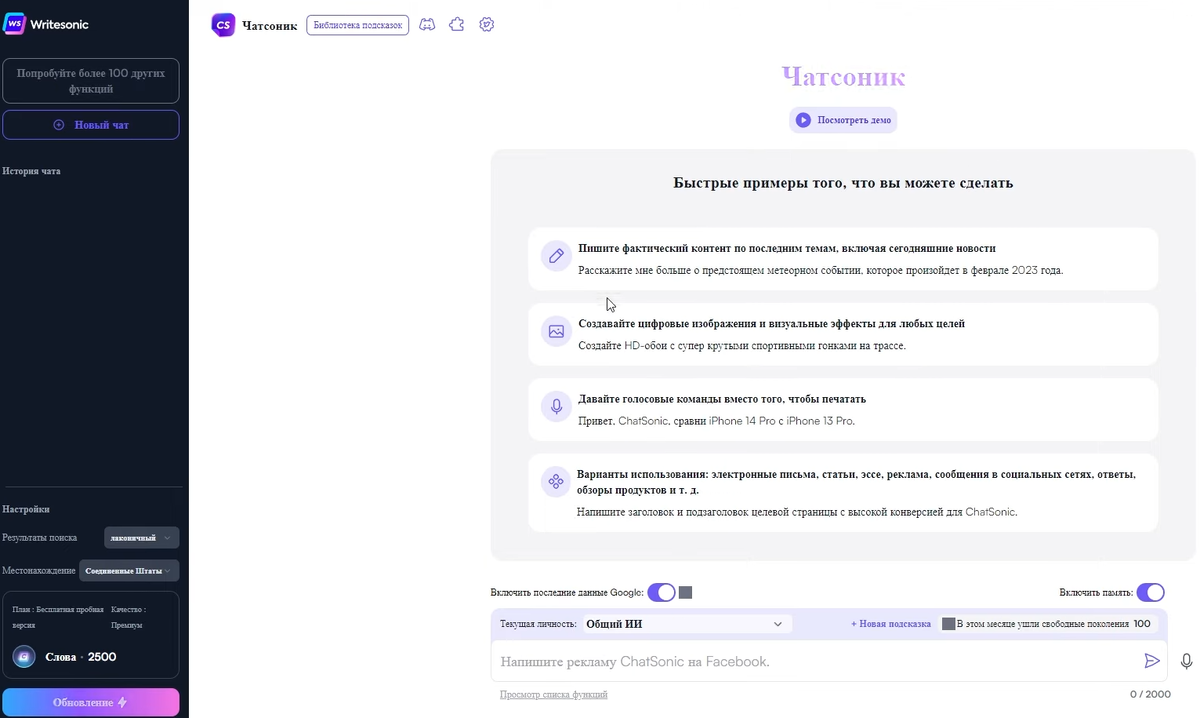The height and width of the screenshot is (718, 1200).
Task: Click the puzzle extension icon
Action: tap(457, 24)
